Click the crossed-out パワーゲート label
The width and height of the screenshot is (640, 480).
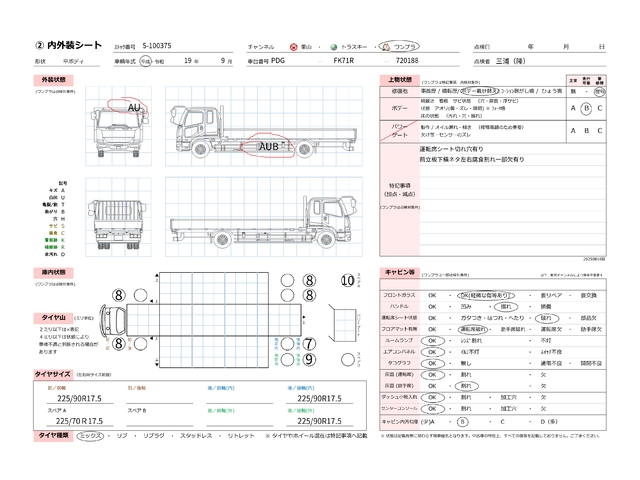(x=400, y=131)
